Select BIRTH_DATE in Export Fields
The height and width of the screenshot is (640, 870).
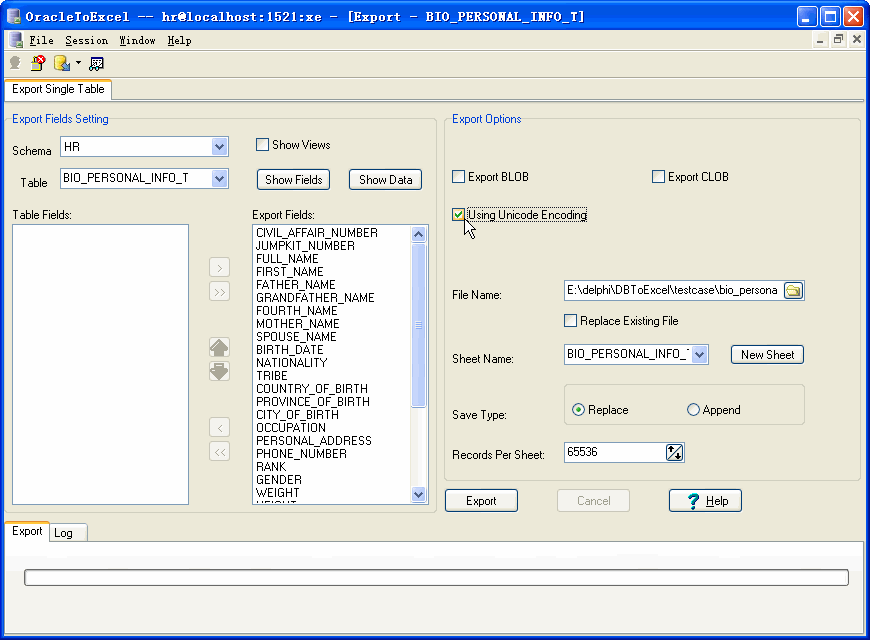pos(290,350)
